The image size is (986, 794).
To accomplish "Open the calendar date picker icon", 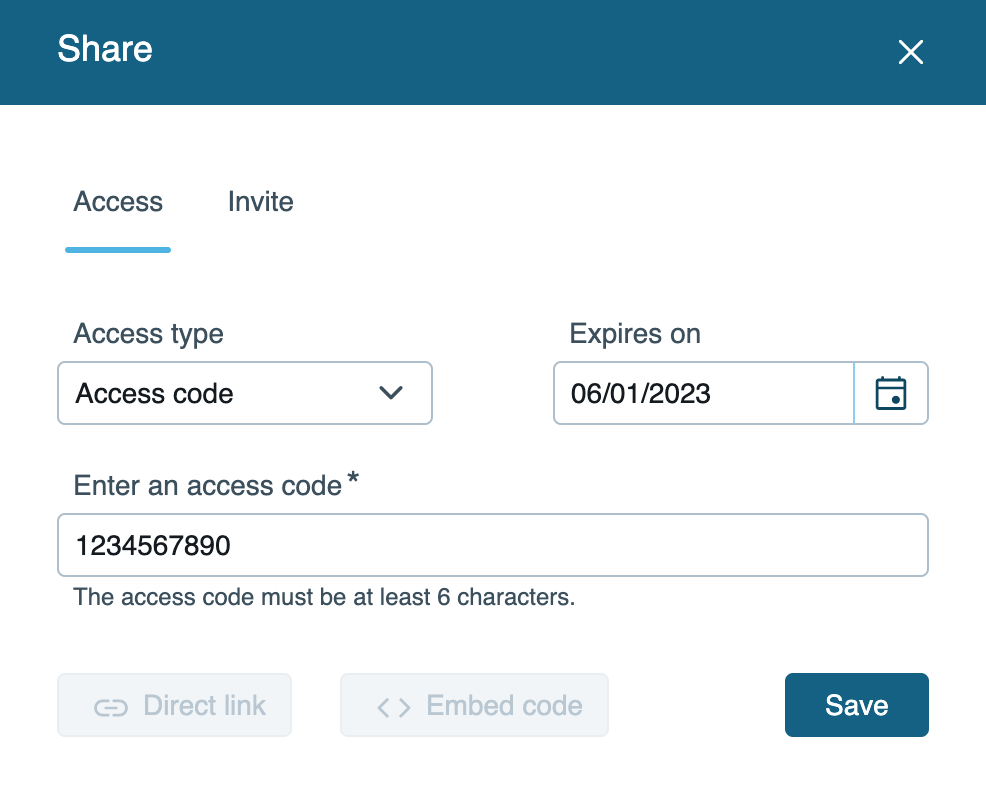I will [891, 394].
